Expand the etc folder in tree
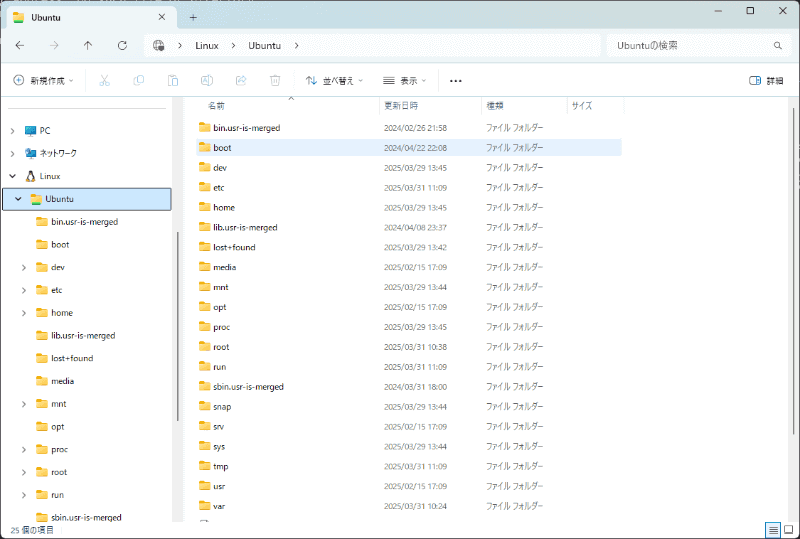 (24, 290)
